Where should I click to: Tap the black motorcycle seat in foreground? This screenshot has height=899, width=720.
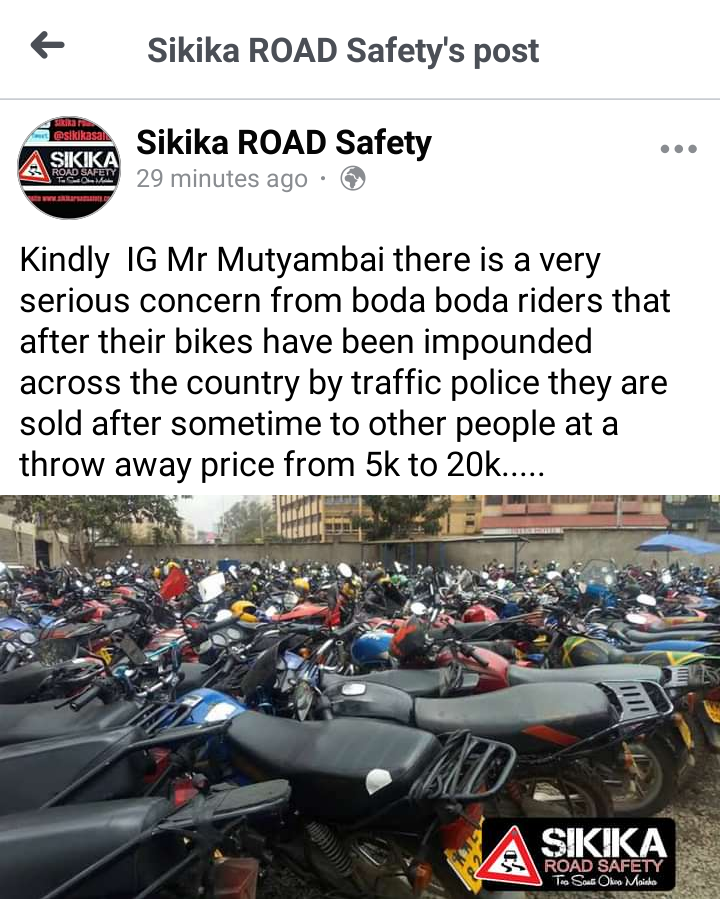tap(331, 759)
